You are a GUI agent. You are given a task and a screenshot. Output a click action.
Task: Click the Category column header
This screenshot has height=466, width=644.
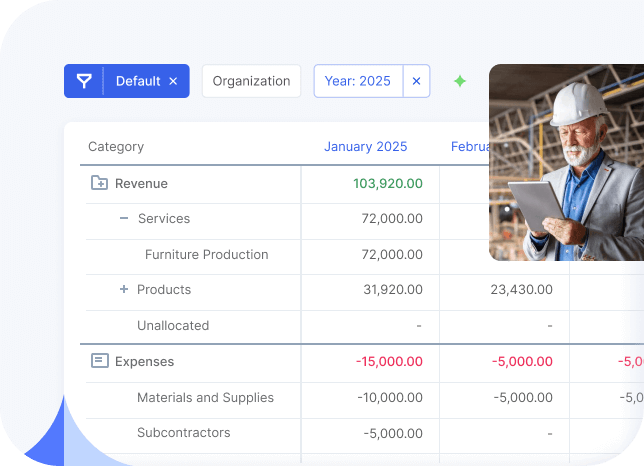click(116, 146)
